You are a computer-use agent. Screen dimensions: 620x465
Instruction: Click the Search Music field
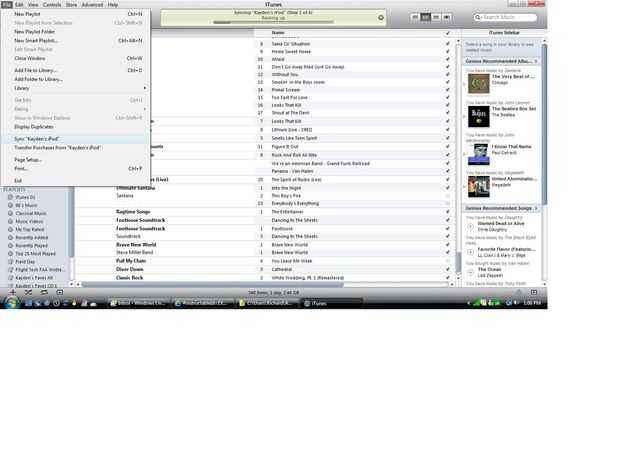[505, 17]
